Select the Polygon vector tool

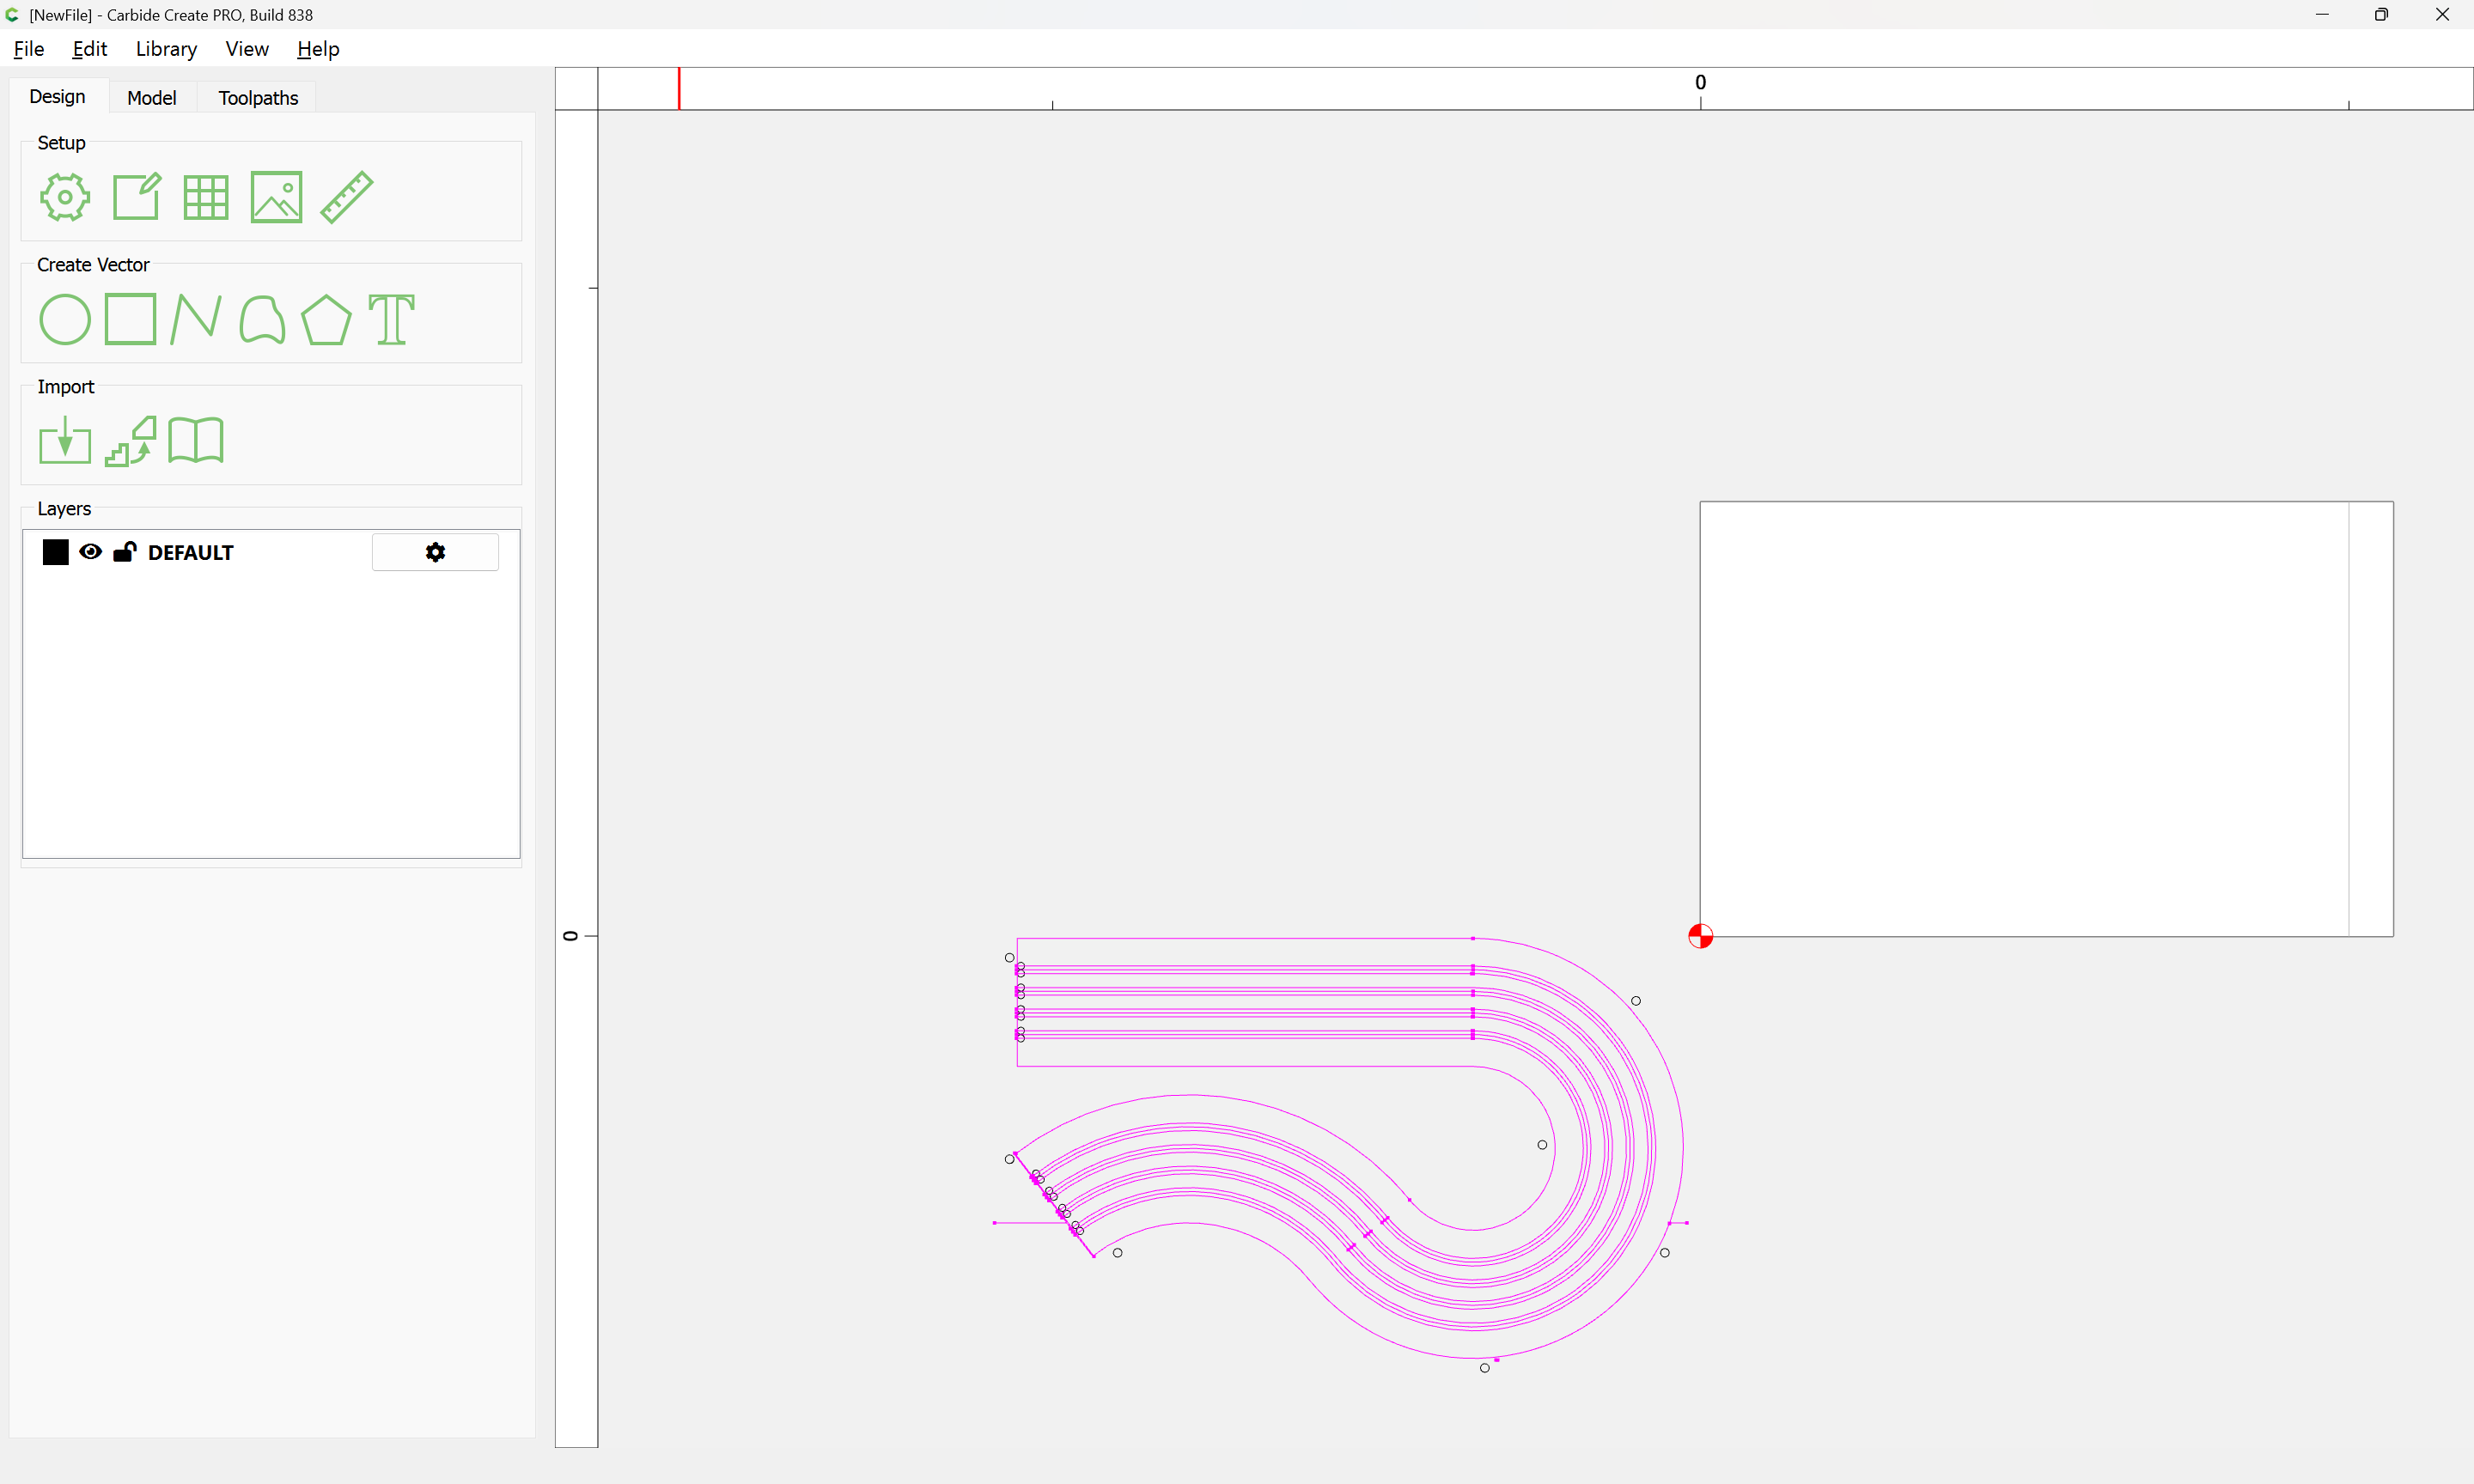click(x=326, y=320)
